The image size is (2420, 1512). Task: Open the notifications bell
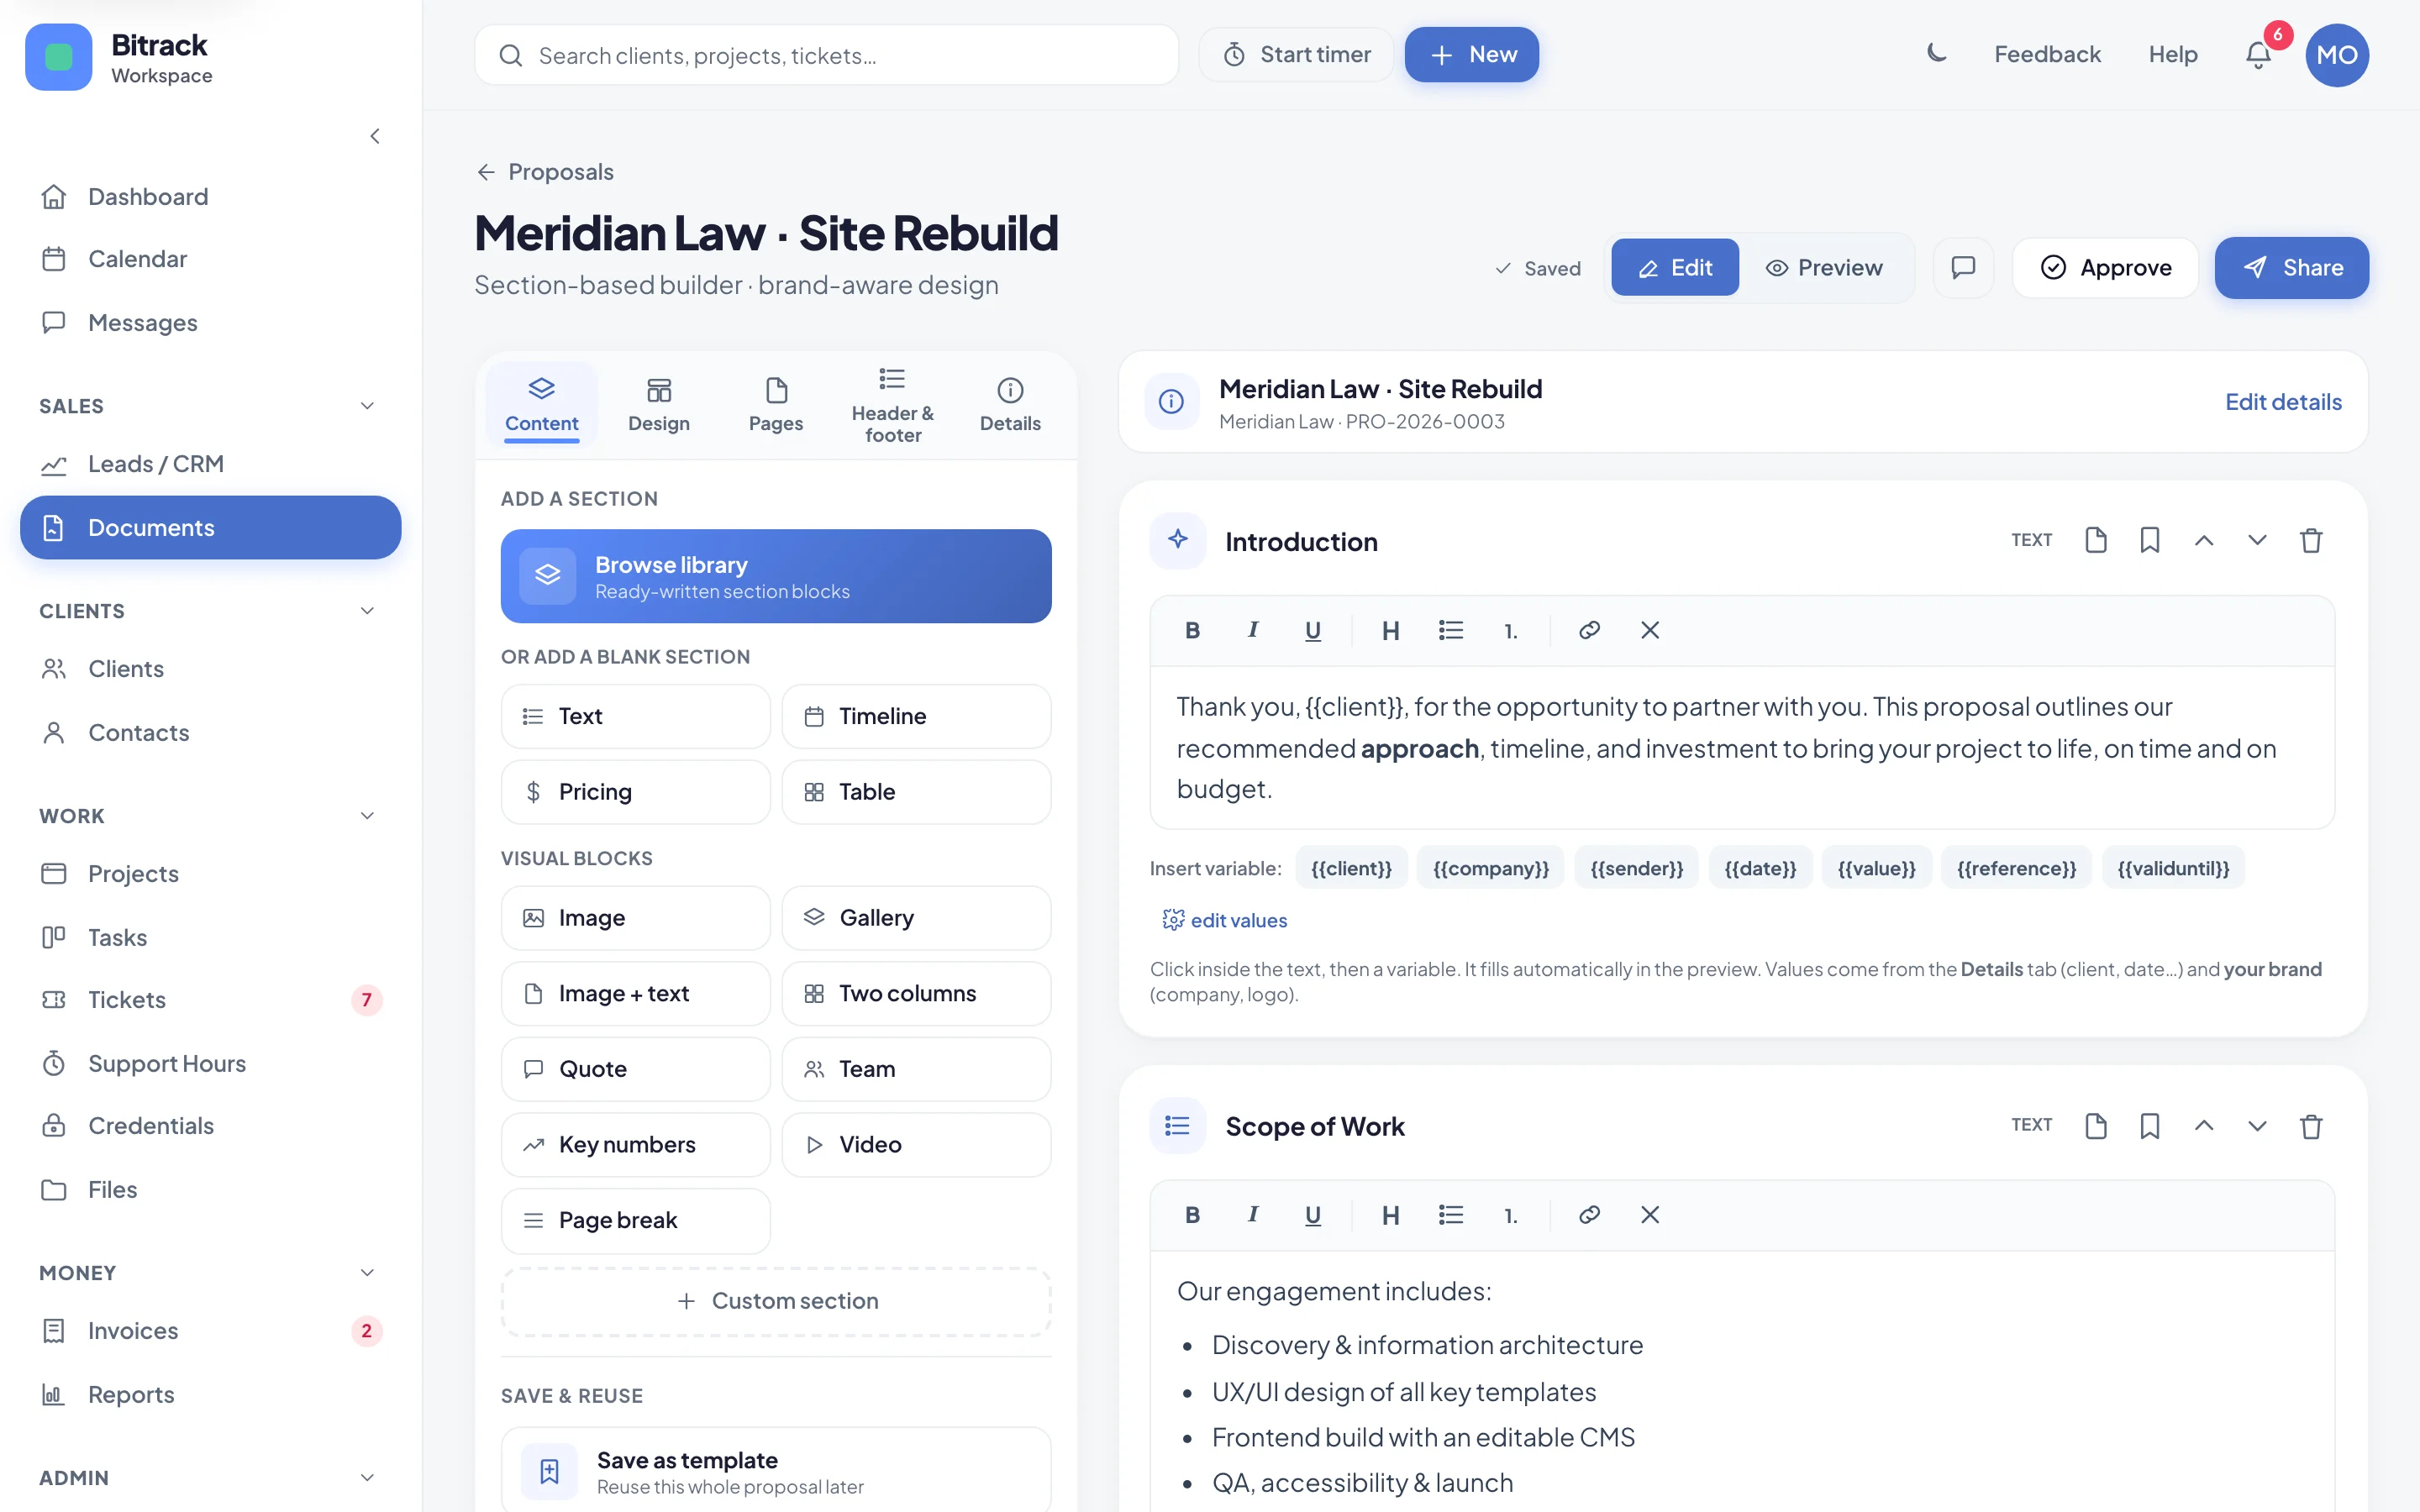tap(2258, 55)
